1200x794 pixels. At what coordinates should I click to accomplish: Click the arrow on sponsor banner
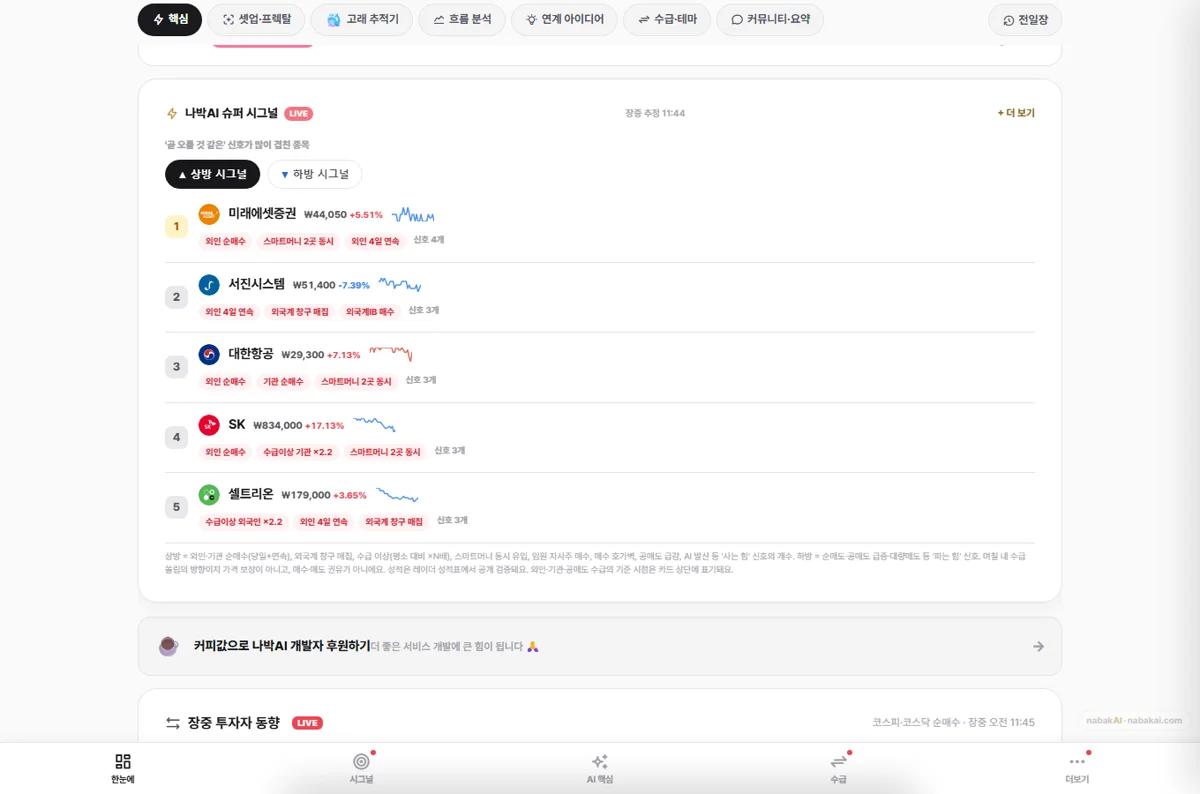[1038, 646]
